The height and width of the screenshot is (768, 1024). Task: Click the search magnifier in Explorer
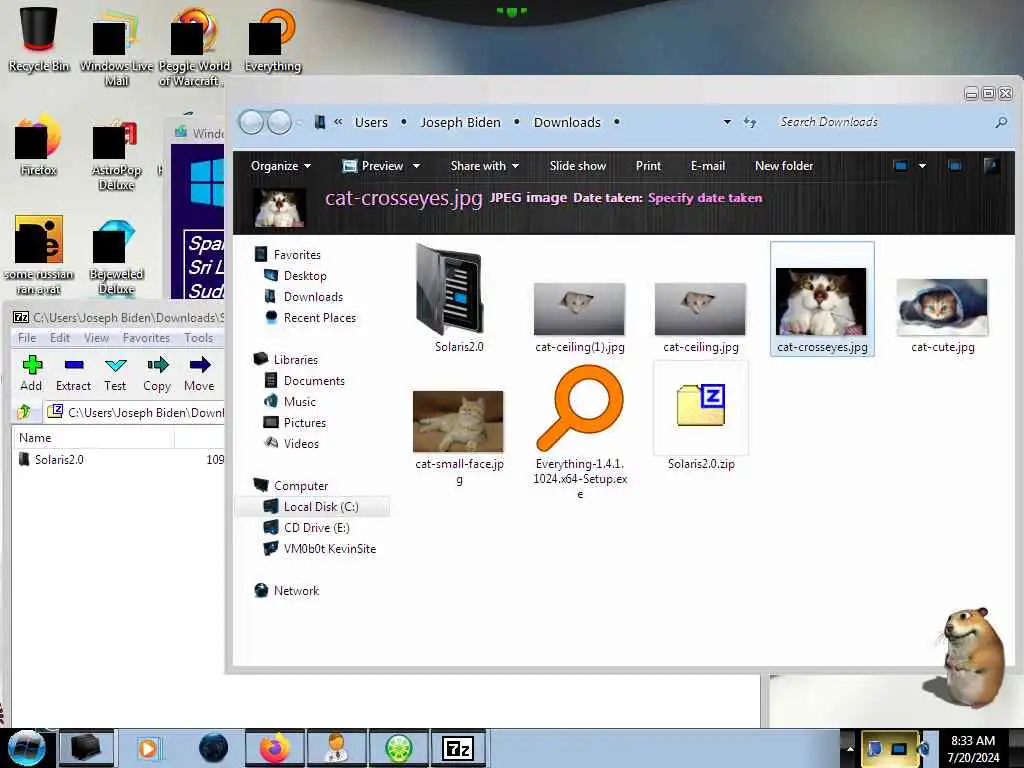pyautogui.click(x=1000, y=122)
